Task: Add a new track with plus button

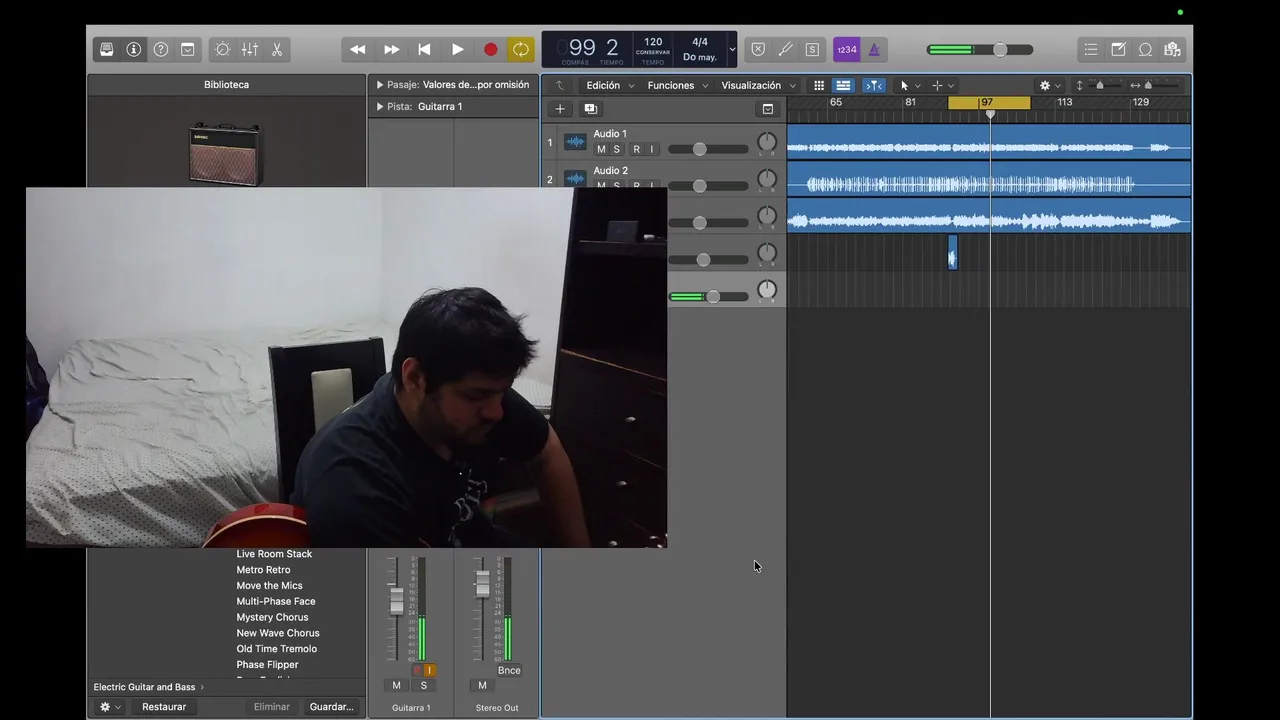Action: pyautogui.click(x=560, y=108)
